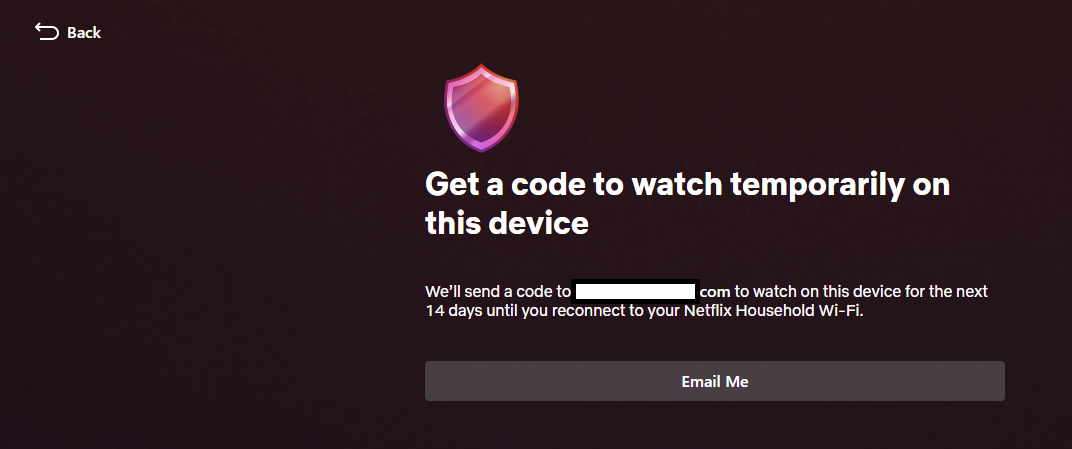This screenshot has width=1072, height=449.
Task: Click 'for the next' at line end
Action: pos(949,292)
